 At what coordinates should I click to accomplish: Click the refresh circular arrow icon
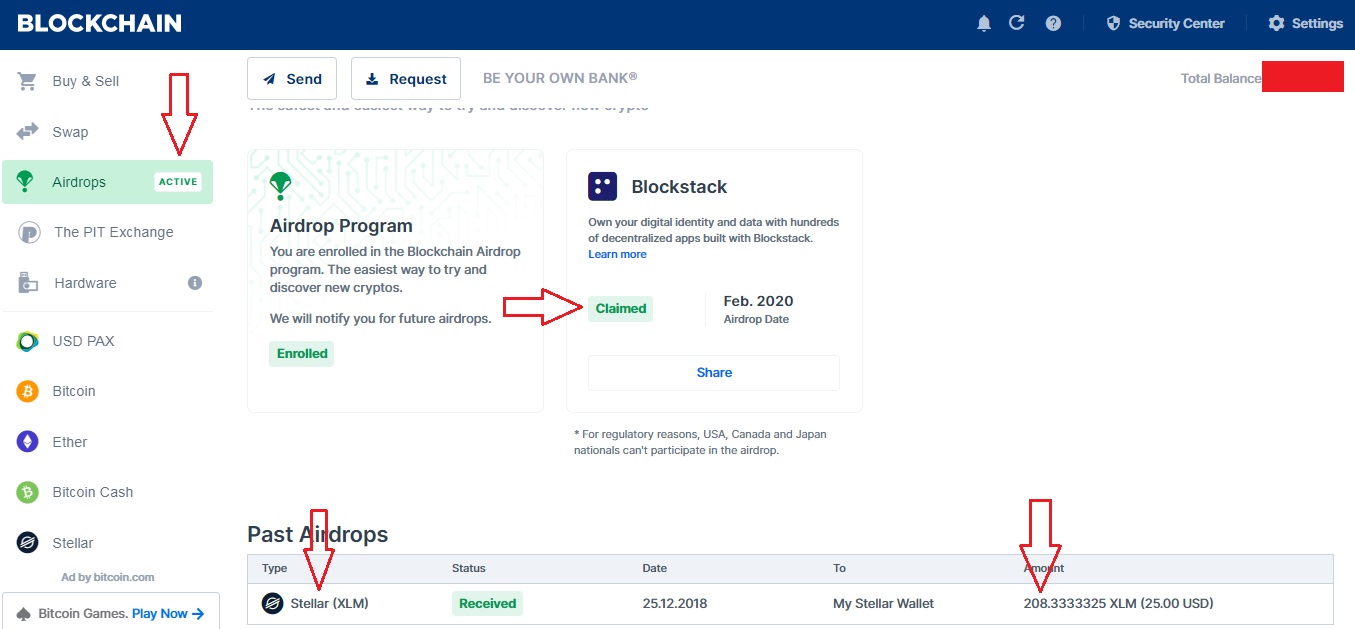tap(1017, 23)
